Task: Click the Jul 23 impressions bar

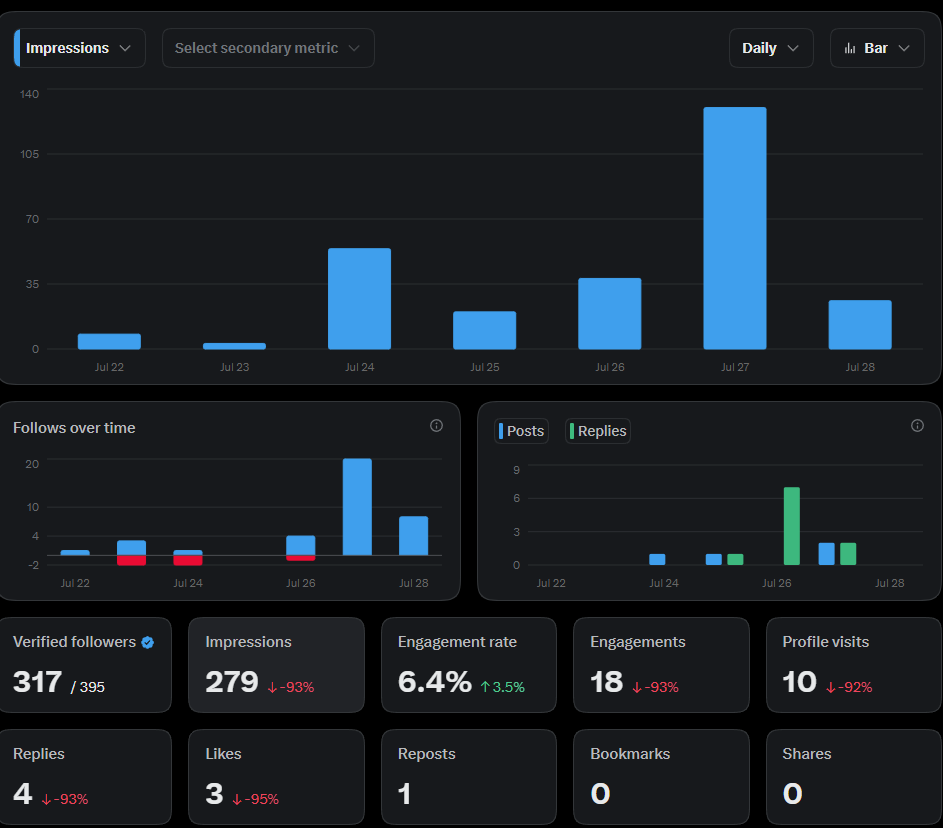Action: pos(235,346)
